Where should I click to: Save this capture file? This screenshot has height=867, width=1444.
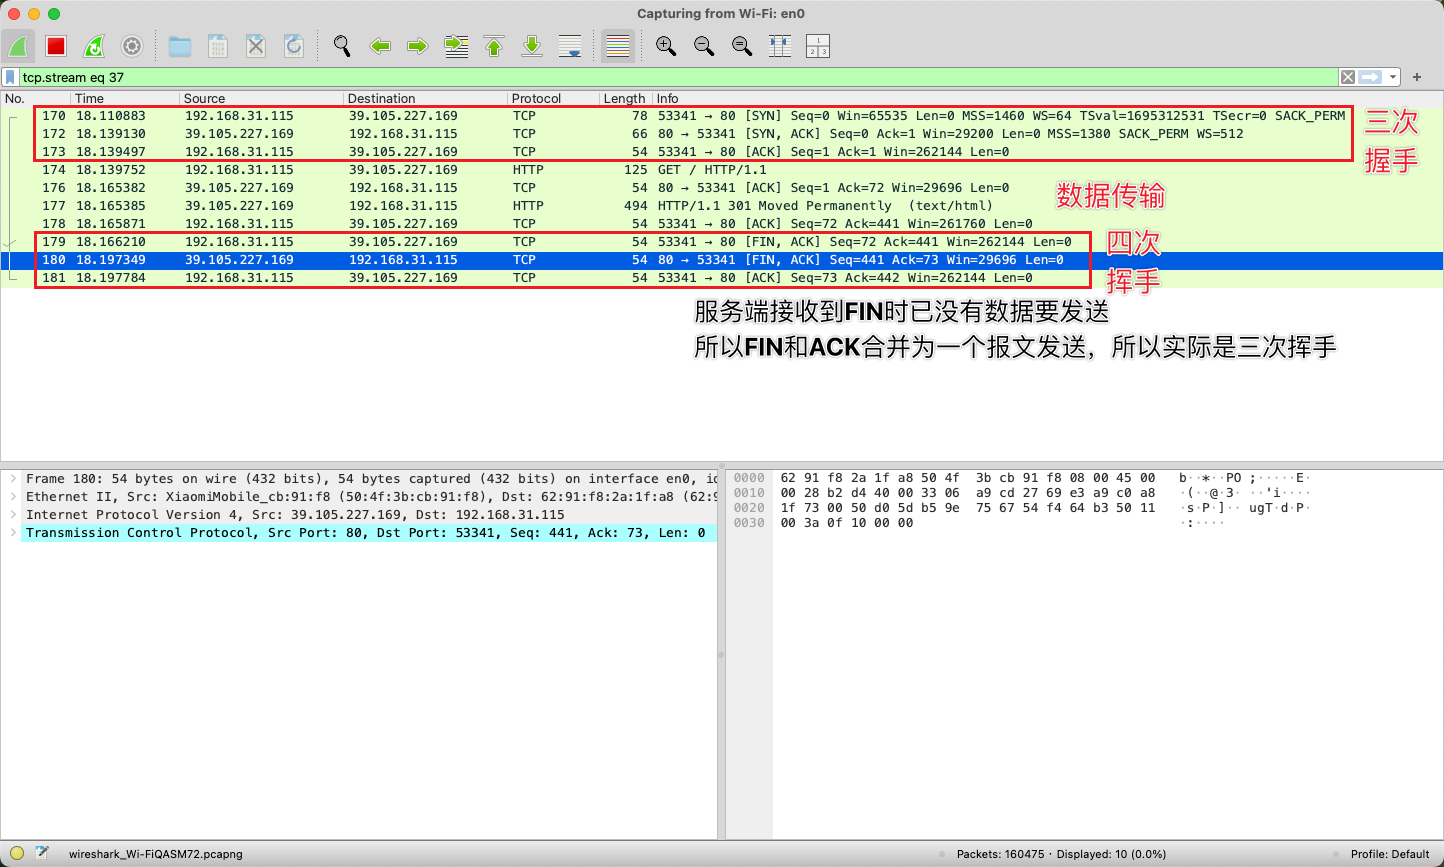[218, 46]
